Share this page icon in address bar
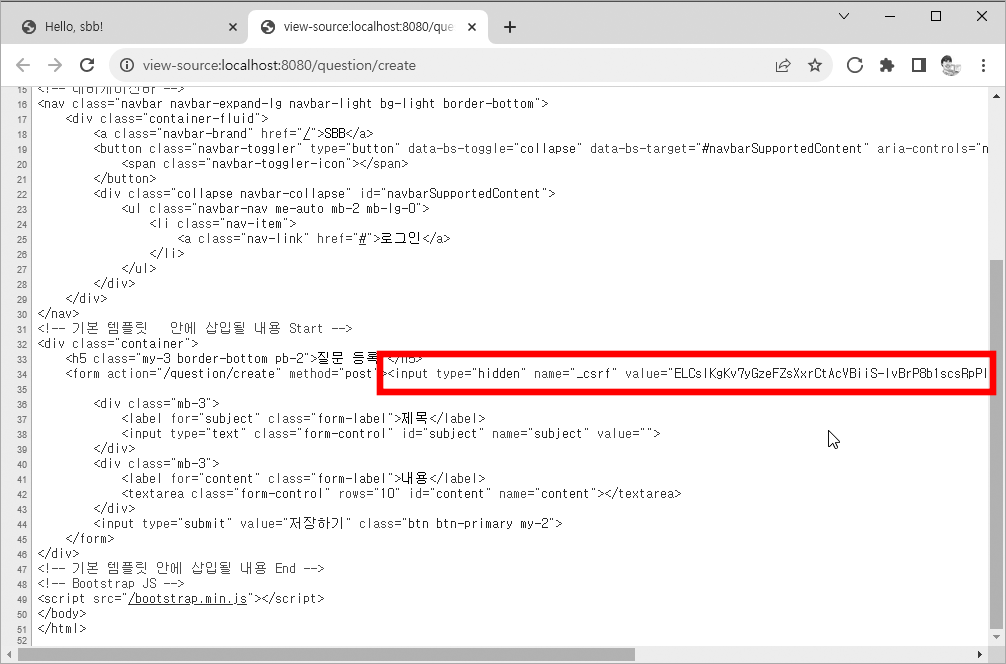 783,65
